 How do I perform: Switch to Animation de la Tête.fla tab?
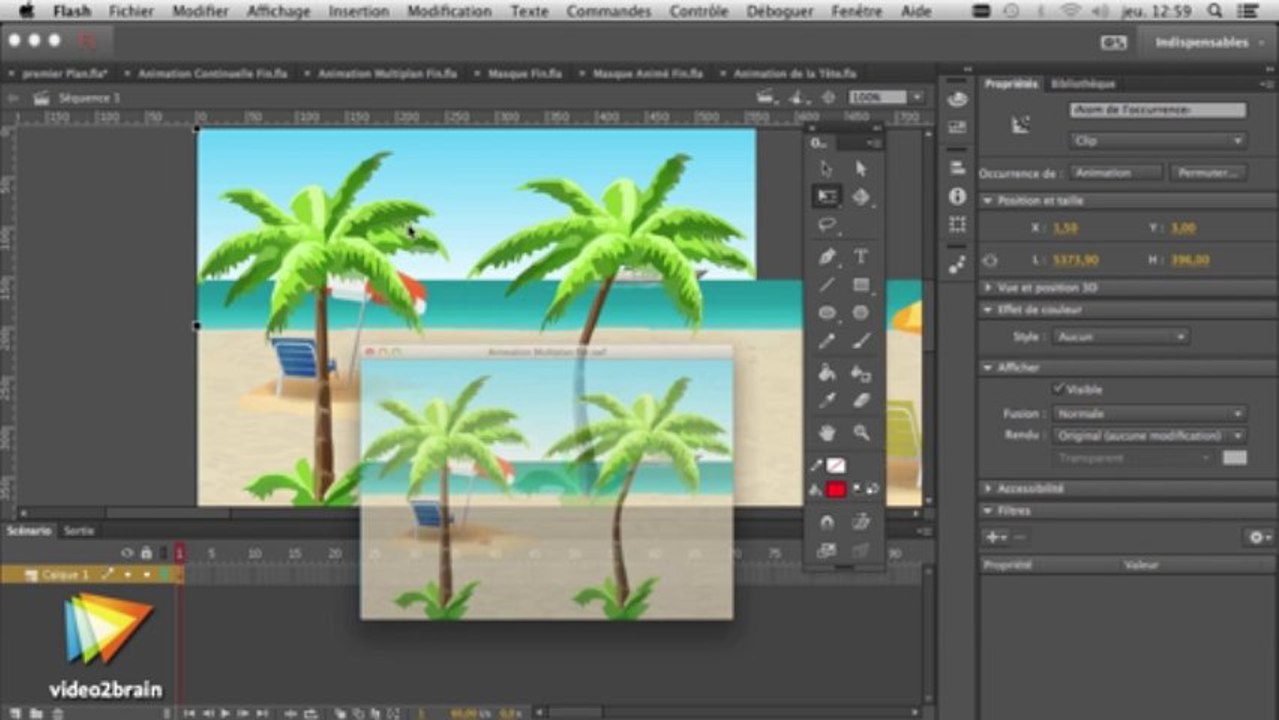click(794, 74)
